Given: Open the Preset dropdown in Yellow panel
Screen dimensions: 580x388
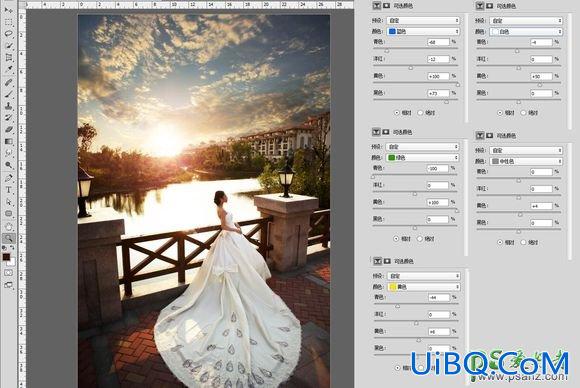Looking at the screenshot, I should tap(424, 276).
